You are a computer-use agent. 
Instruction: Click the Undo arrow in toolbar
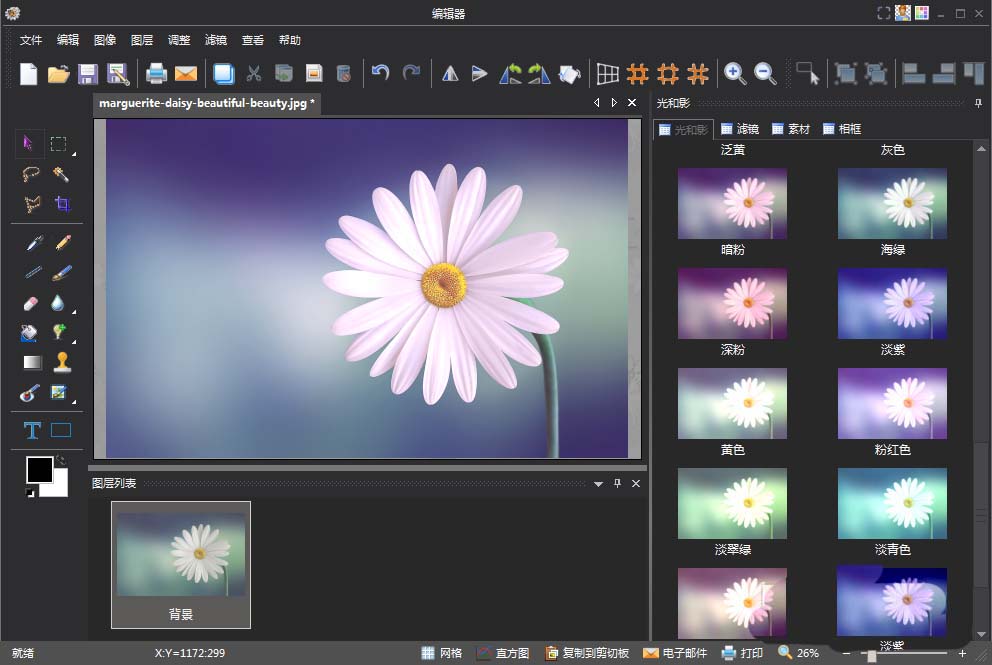380,73
